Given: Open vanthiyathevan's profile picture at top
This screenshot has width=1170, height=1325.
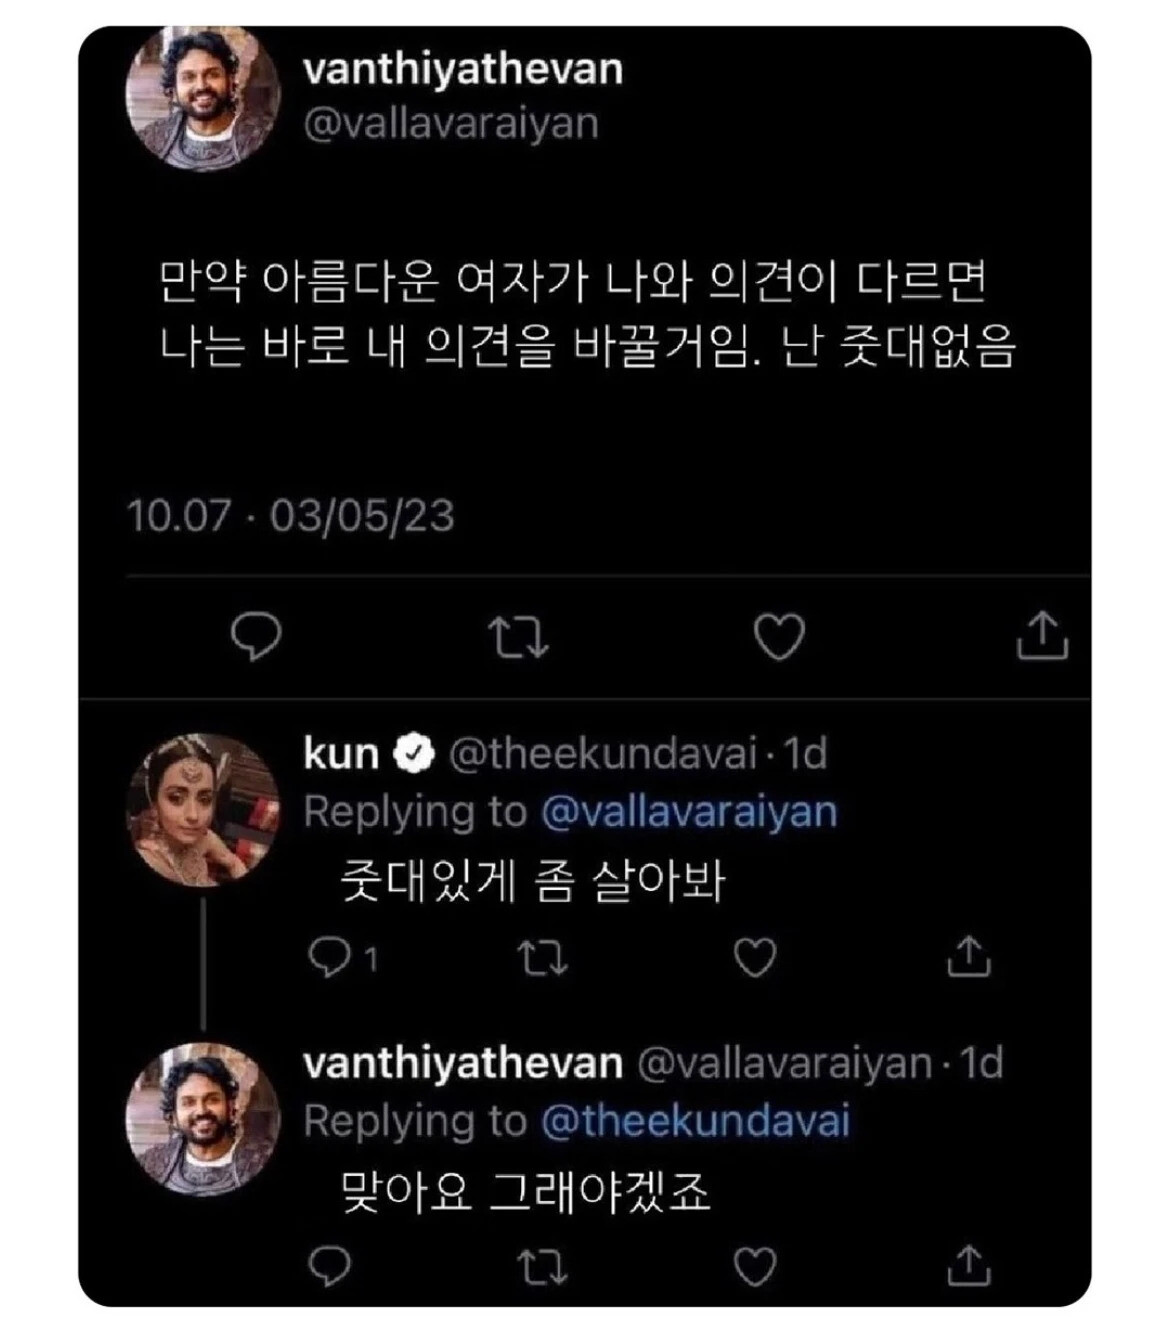Looking at the screenshot, I should pyautogui.click(x=203, y=95).
